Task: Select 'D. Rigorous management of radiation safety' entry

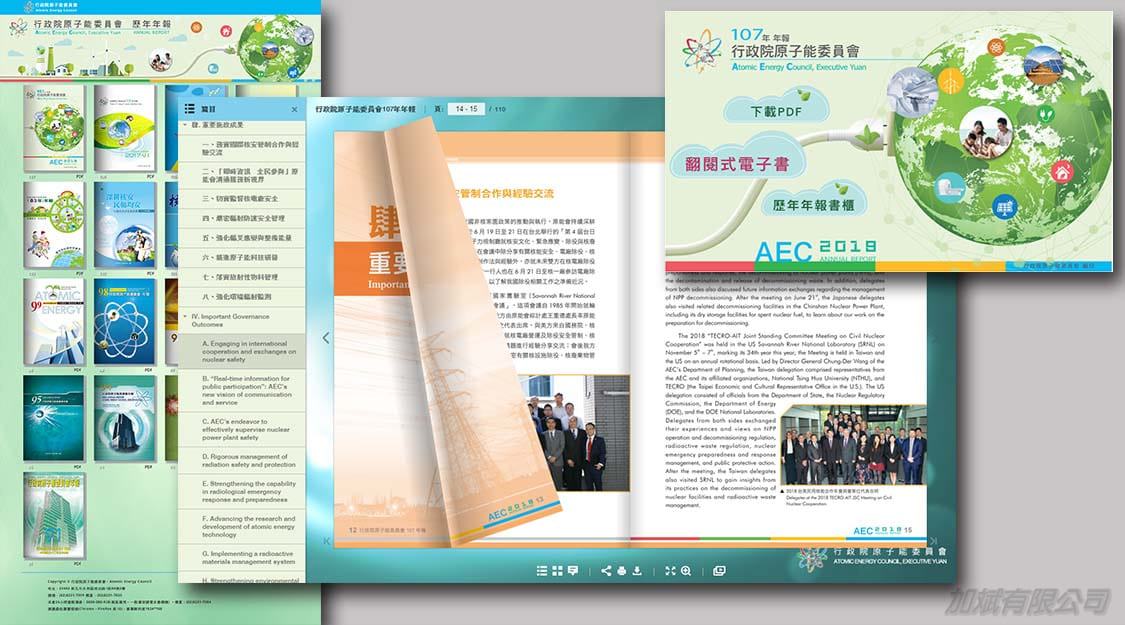Action: tap(241, 461)
